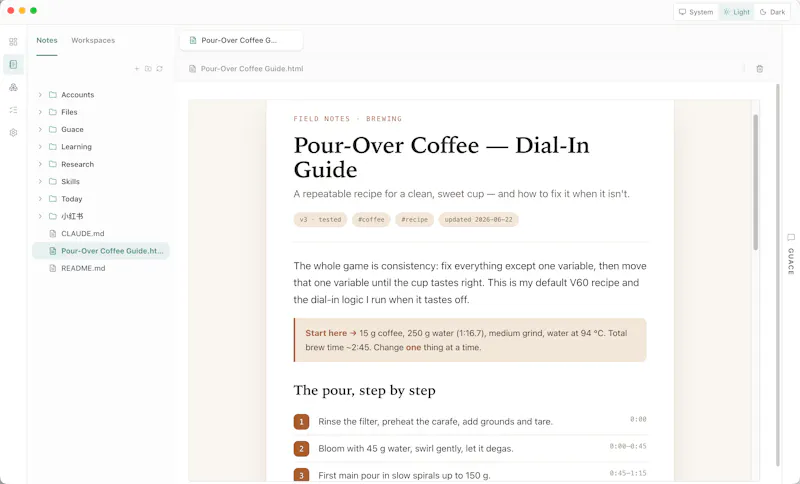This screenshot has height=484, width=800.
Task: Open the checklist tasks icon in left rail
Action: [13, 110]
